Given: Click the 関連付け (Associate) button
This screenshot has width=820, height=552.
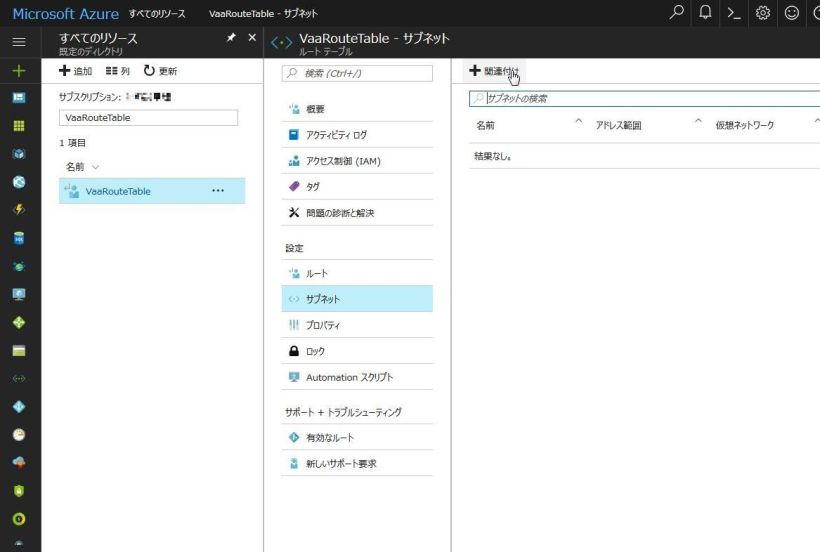Looking at the screenshot, I should (494, 71).
